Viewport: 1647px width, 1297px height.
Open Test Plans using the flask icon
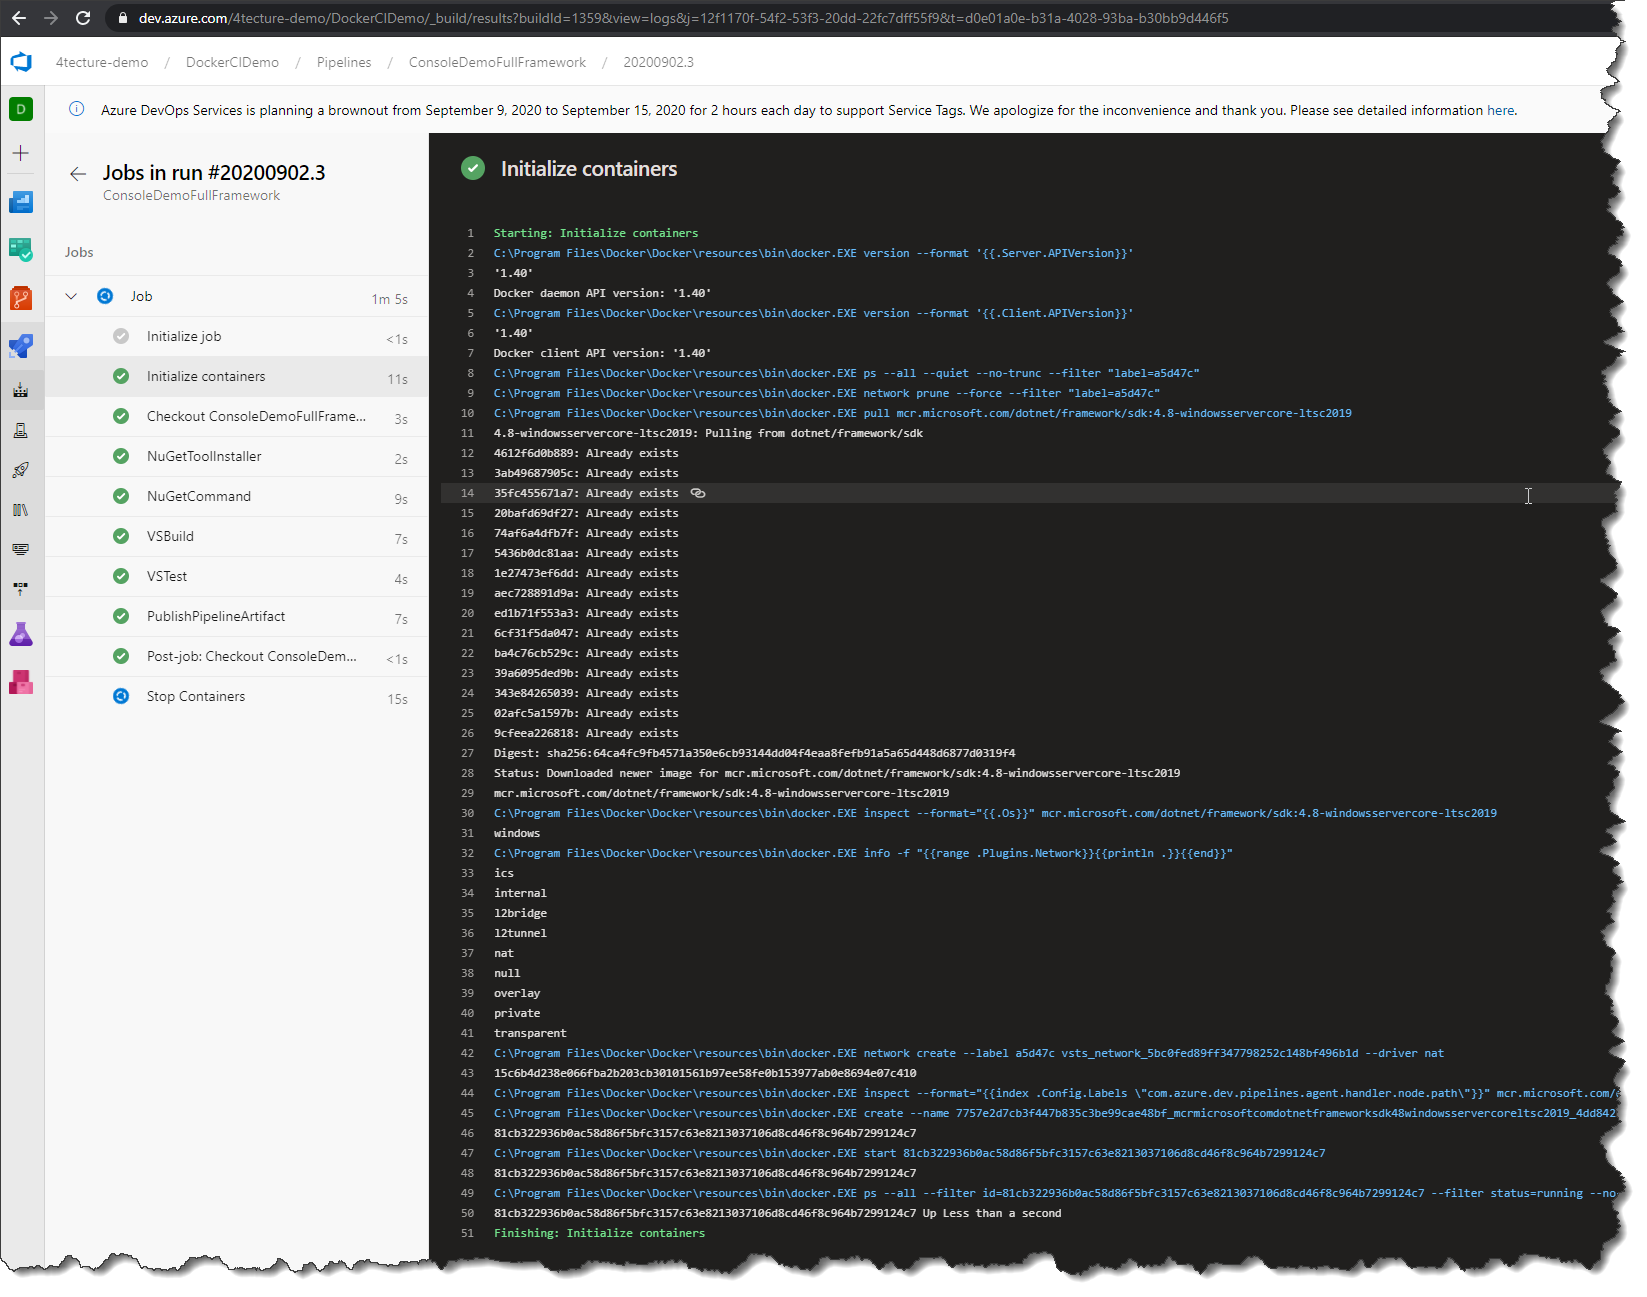(x=21, y=633)
